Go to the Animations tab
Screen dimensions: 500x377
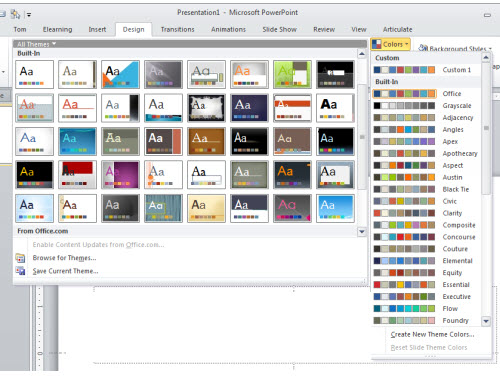coord(228,29)
